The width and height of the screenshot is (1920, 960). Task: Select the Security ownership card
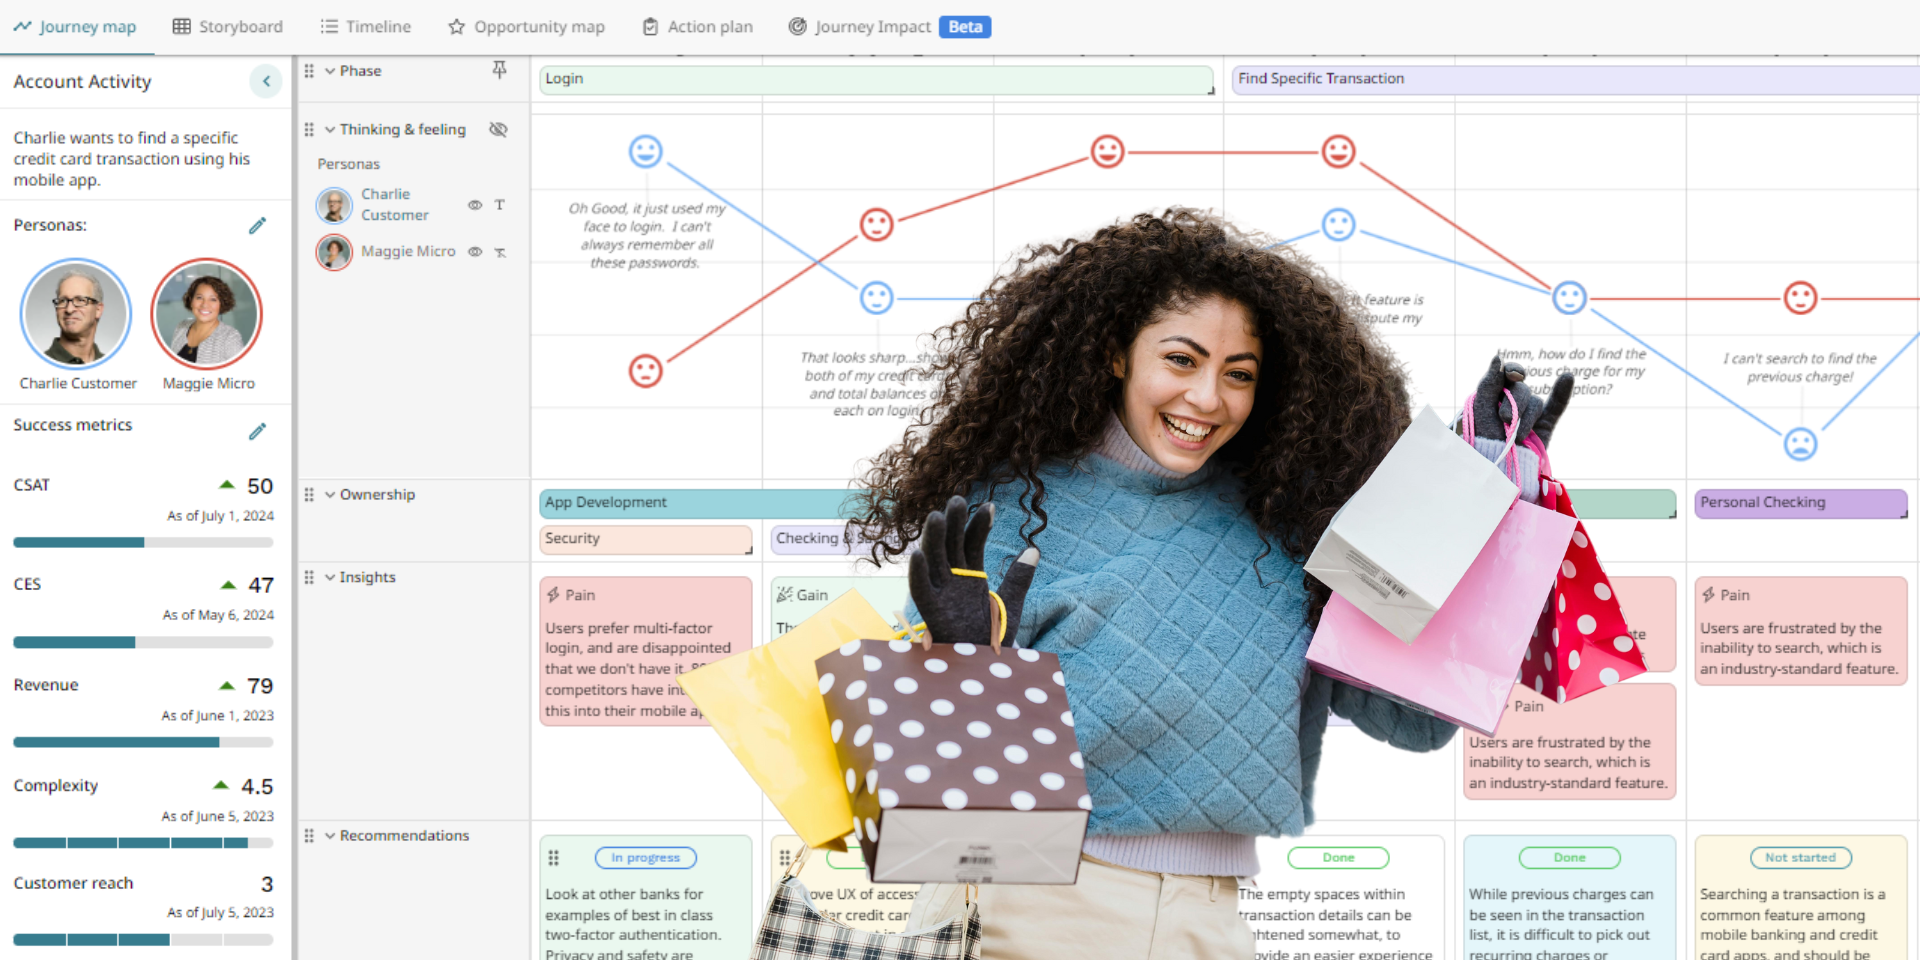pyautogui.click(x=646, y=539)
